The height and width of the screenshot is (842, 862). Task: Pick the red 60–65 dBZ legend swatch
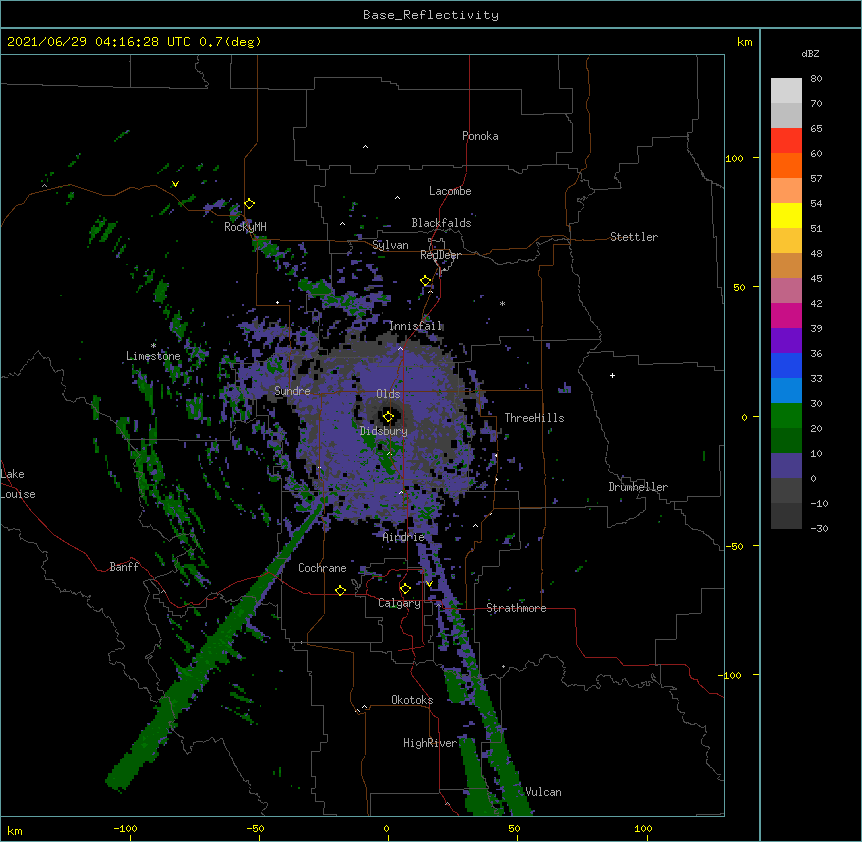[x=786, y=141]
